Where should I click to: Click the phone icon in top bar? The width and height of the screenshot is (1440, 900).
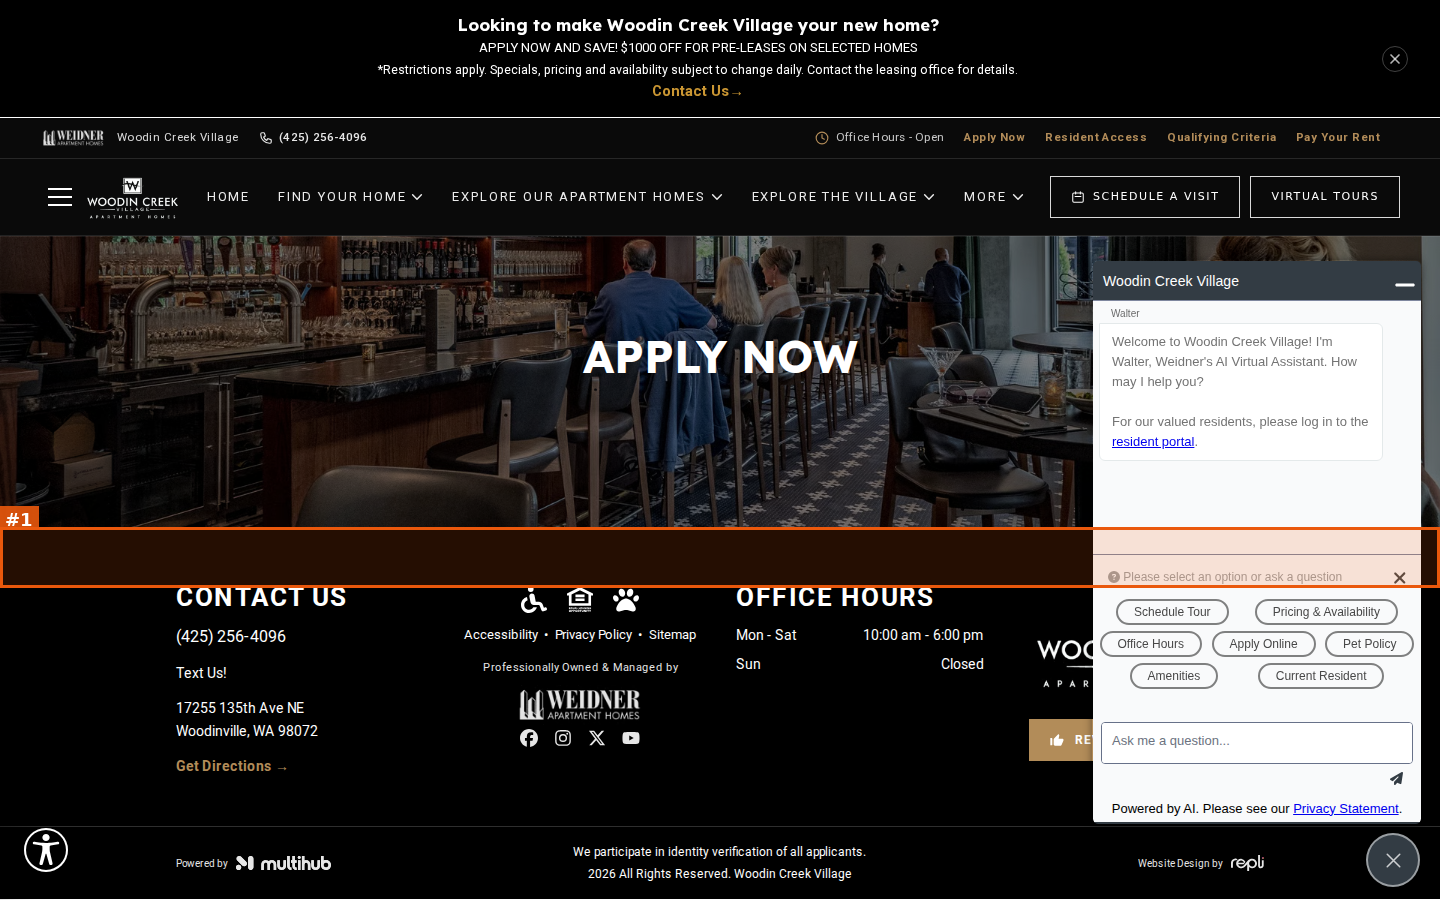pyautogui.click(x=266, y=138)
